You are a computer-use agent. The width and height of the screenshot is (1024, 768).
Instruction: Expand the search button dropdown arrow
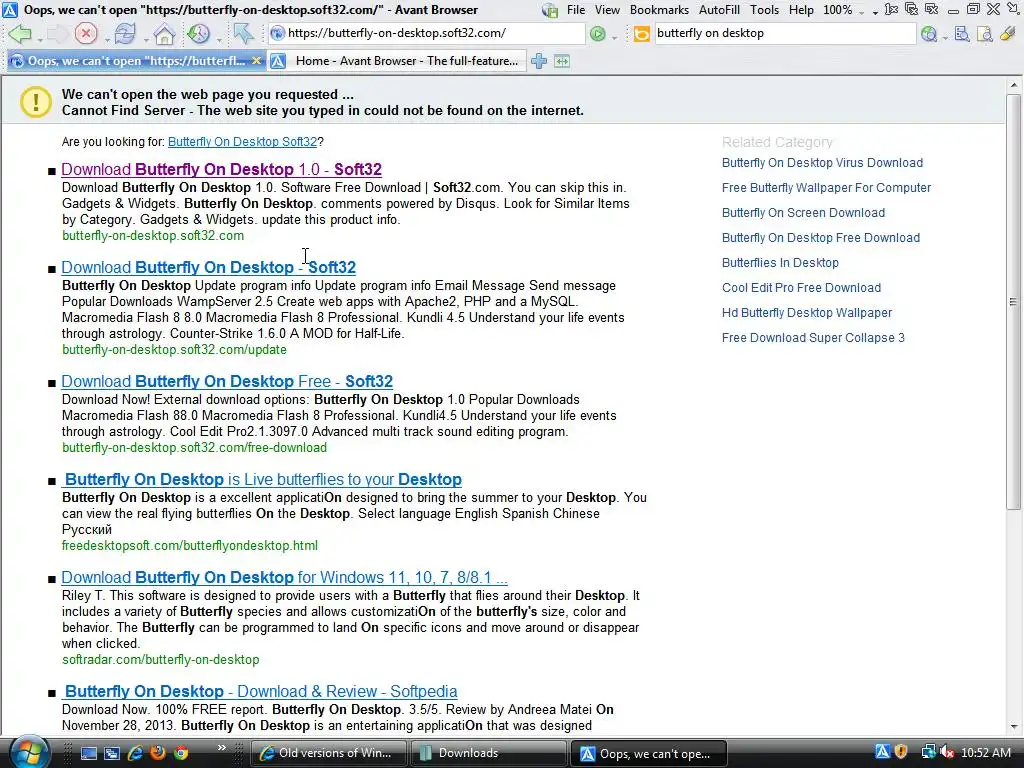tap(945, 39)
